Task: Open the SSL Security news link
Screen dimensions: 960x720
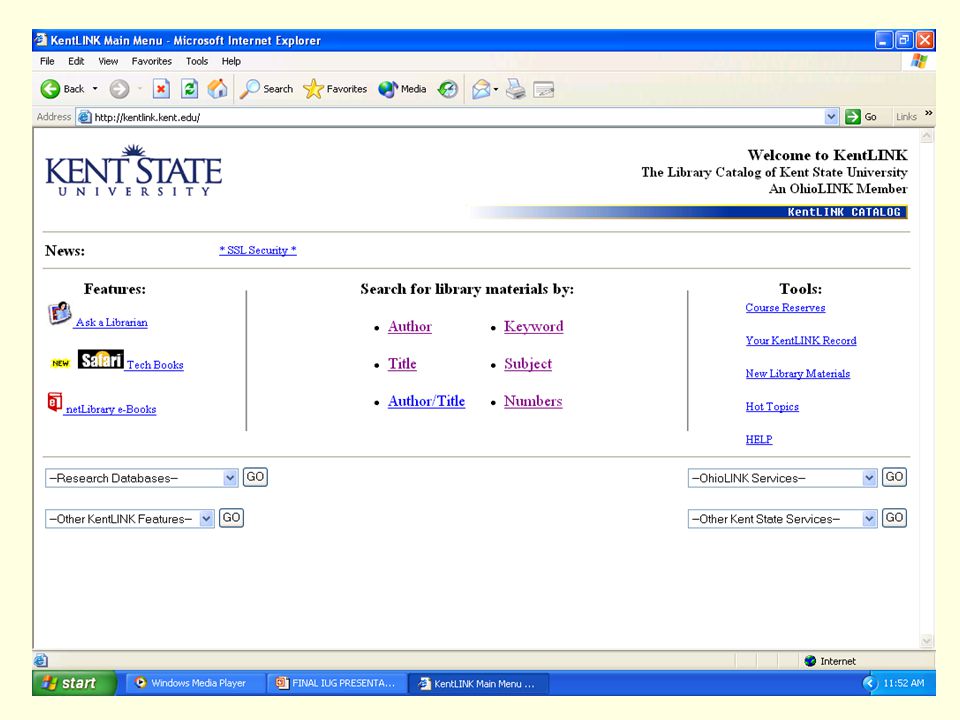Action: click(258, 250)
